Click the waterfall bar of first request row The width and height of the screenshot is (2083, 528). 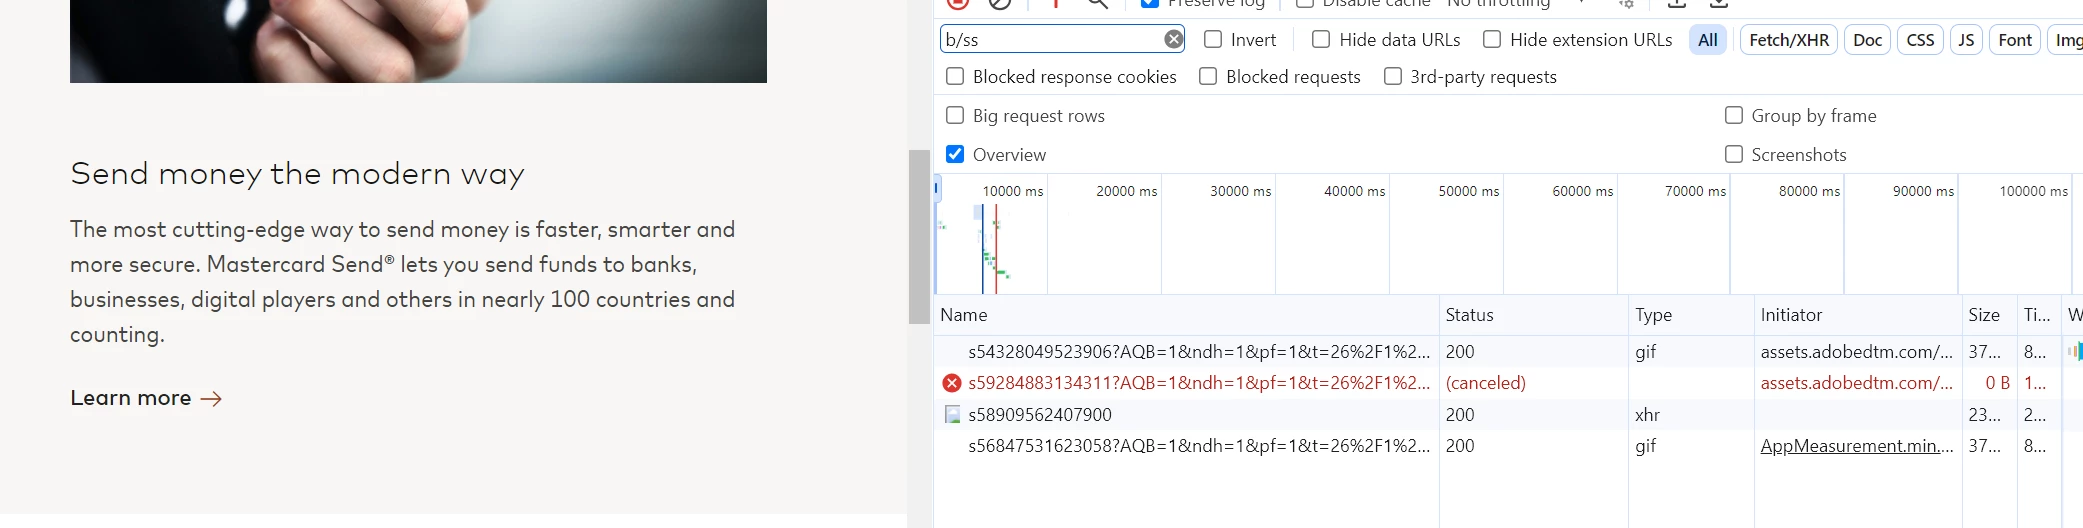[x=2074, y=352]
